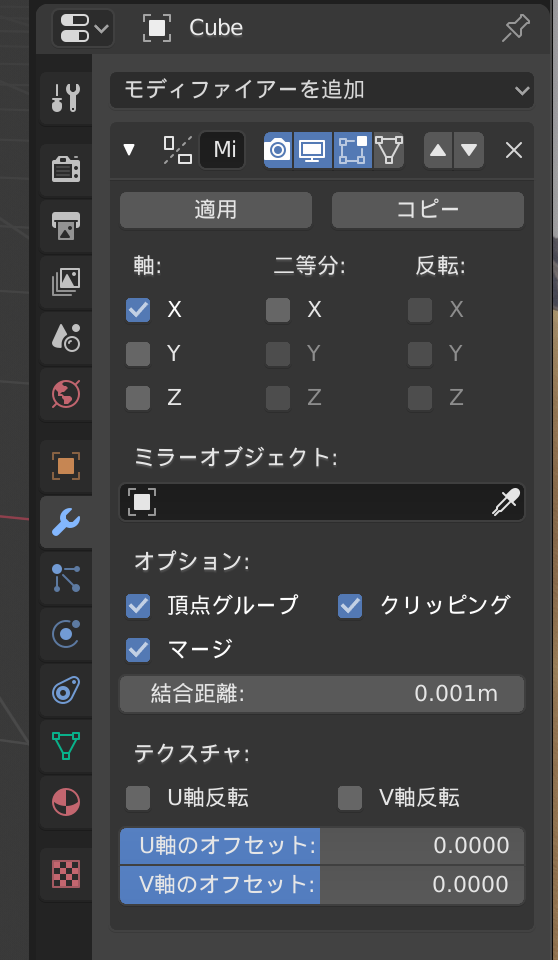
Task: Open the Active Tool settings tab
Action: click(66, 98)
